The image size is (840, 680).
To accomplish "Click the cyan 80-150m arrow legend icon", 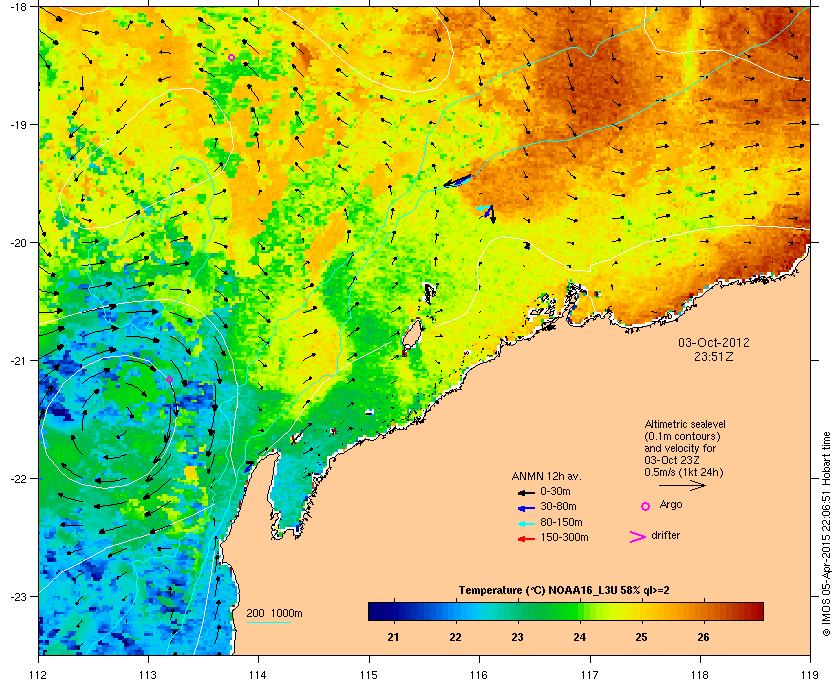I will click(x=527, y=524).
